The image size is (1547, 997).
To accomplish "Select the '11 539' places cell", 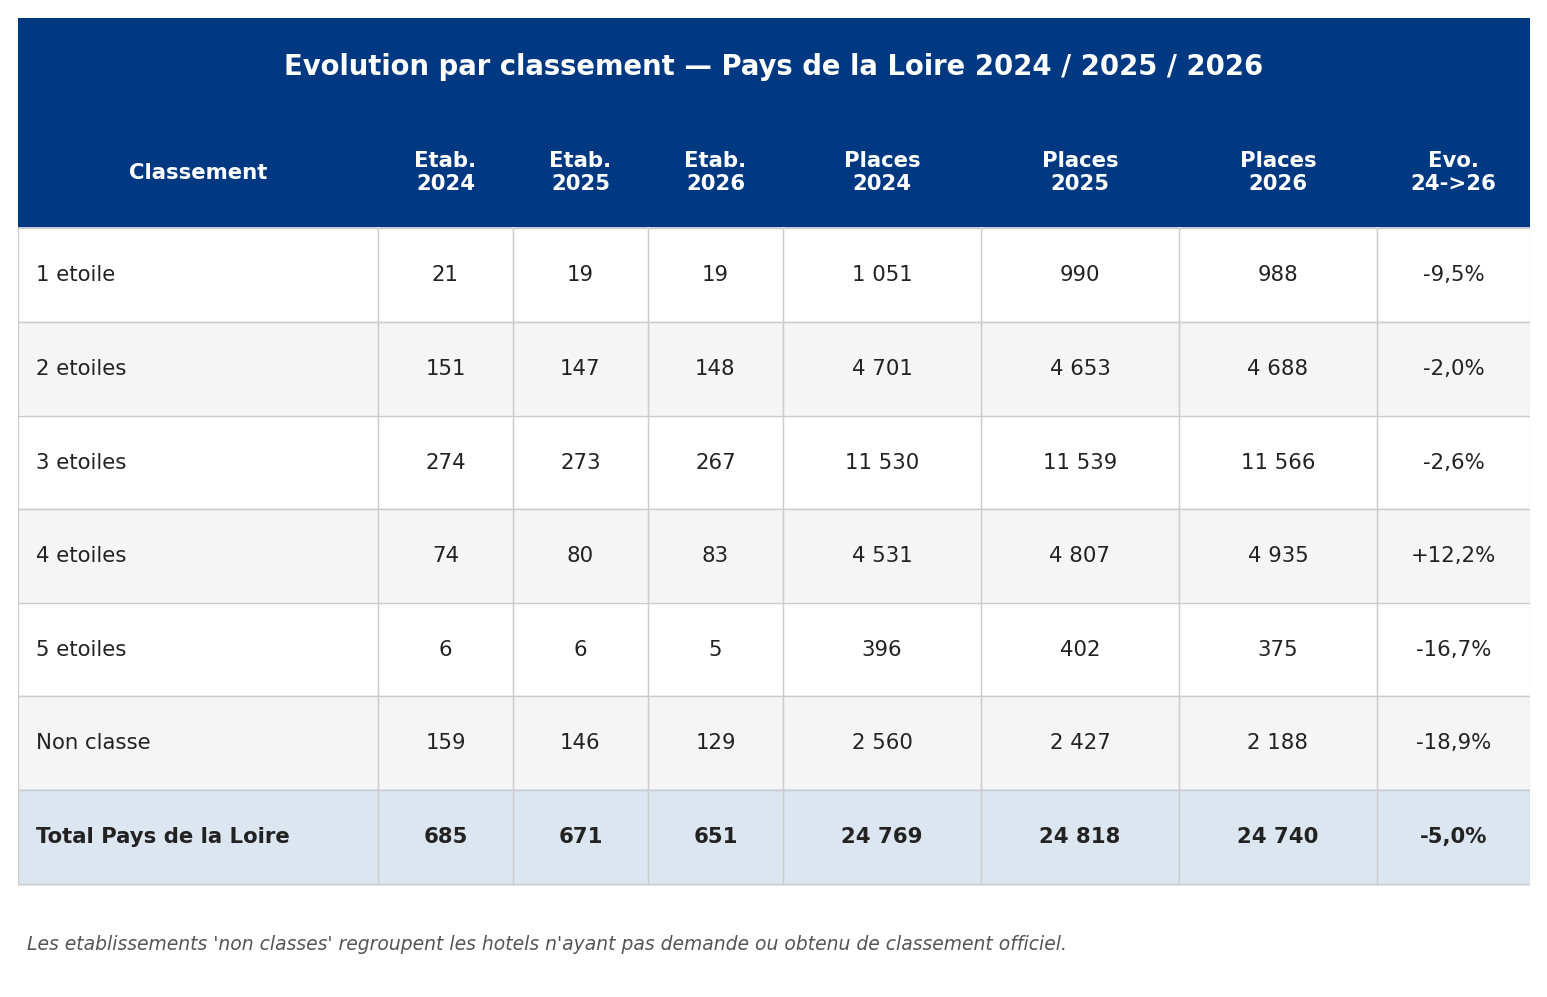I will pyautogui.click(x=1080, y=463).
